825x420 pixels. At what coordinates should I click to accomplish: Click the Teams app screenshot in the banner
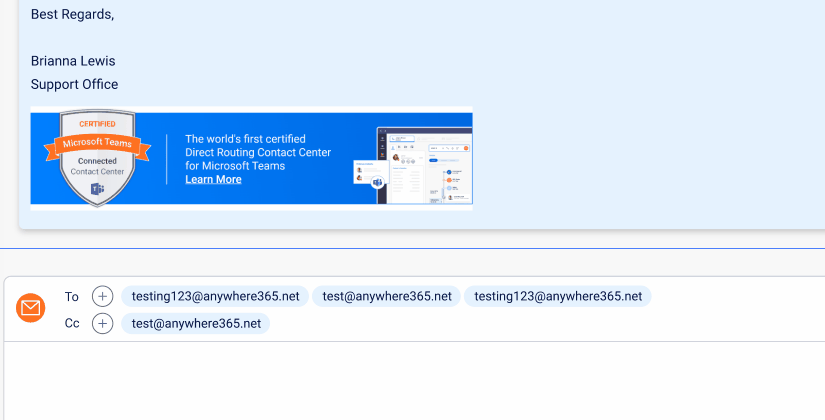(414, 165)
